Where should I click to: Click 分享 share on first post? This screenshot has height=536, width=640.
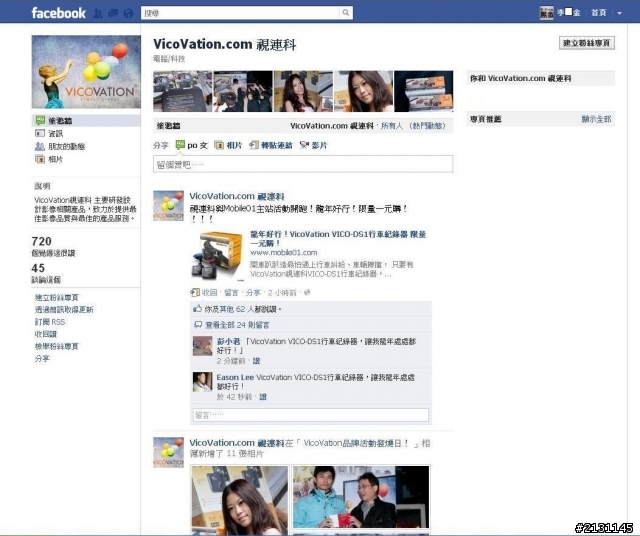(253, 293)
